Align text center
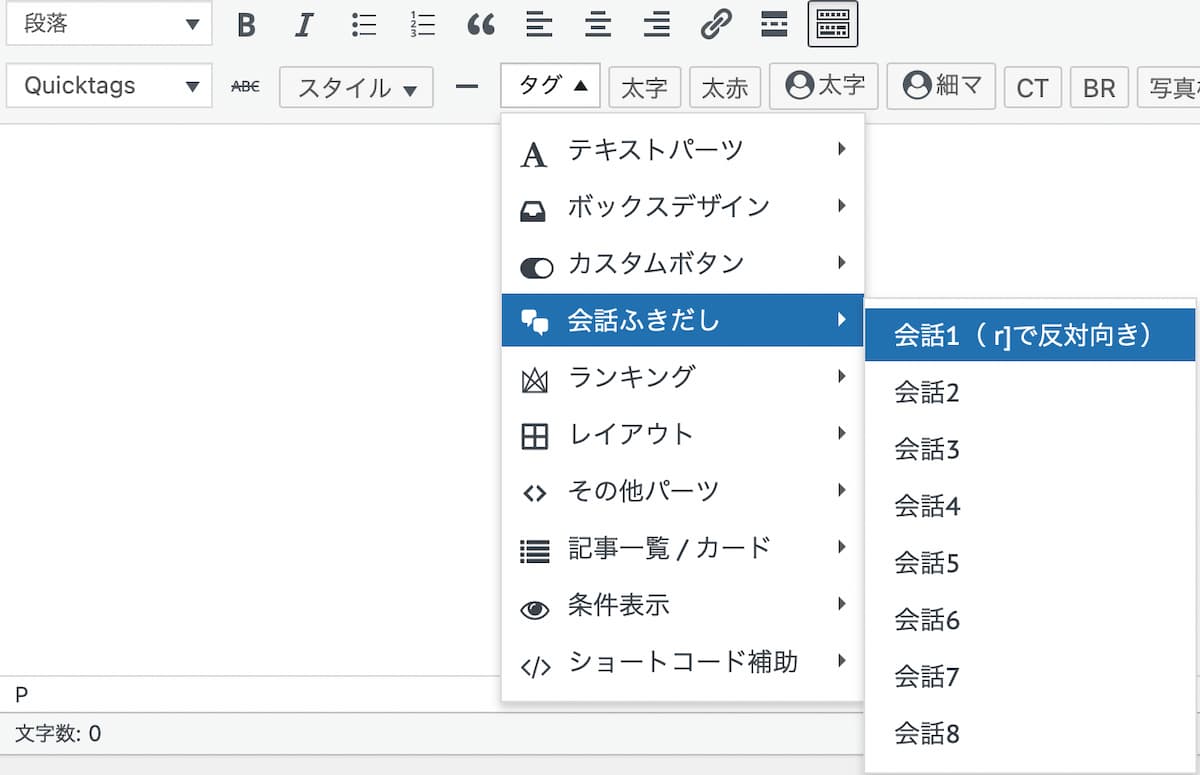The height and width of the screenshot is (775, 1200). point(598,25)
